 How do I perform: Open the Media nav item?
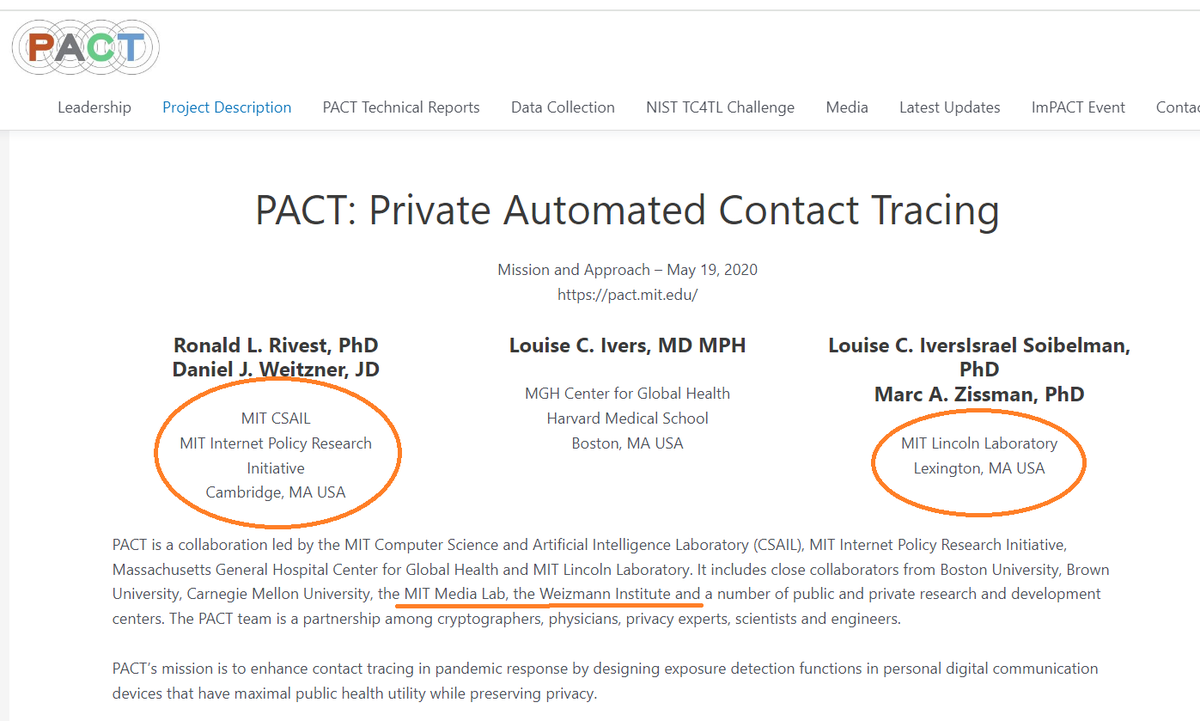point(847,107)
